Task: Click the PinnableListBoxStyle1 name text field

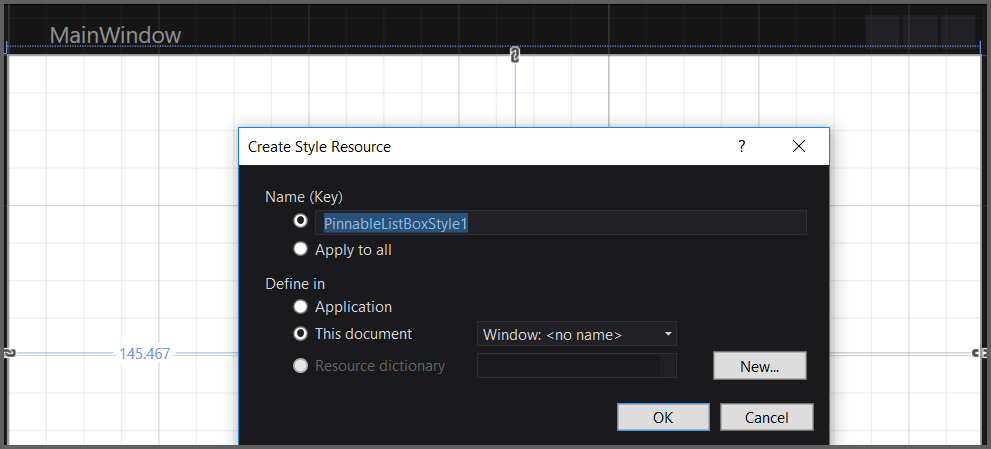Action: point(560,223)
